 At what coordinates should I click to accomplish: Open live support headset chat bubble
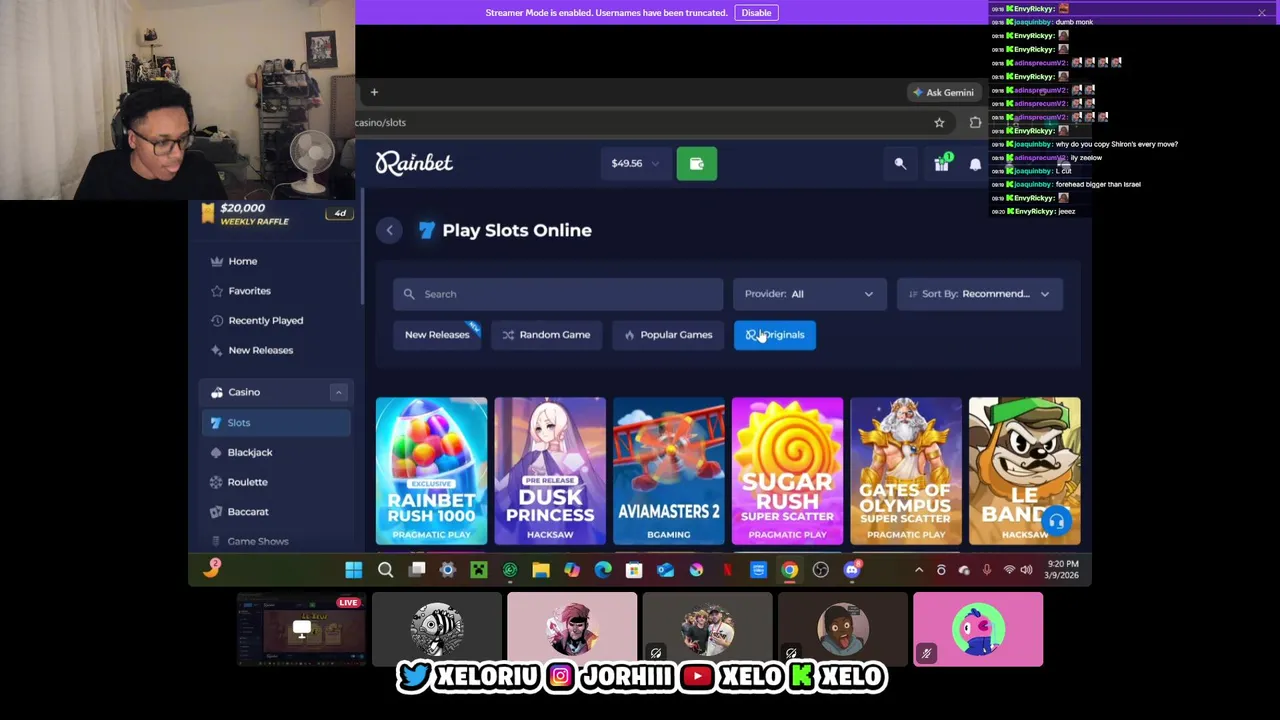(1056, 520)
